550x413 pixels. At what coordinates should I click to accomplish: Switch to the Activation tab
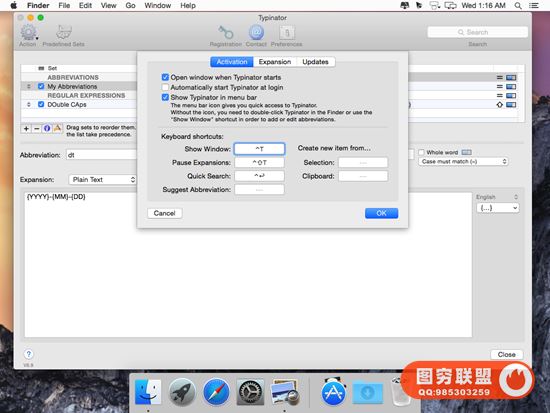coord(232,62)
